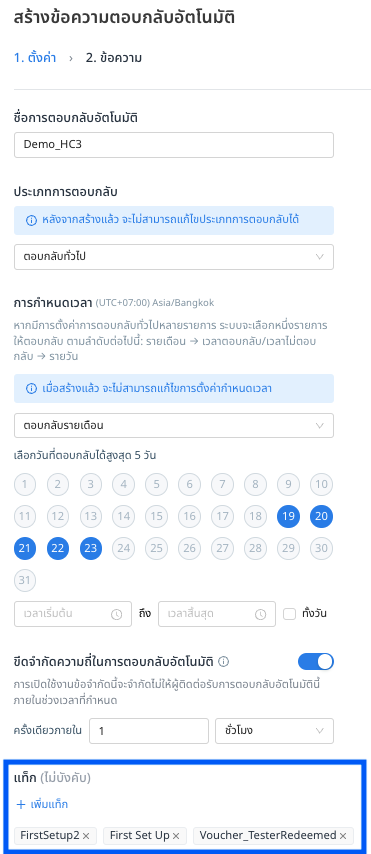Open the ตอบกลับทั่วไป reply type dropdown
The height and width of the screenshot is (854, 371).
click(174, 257)
